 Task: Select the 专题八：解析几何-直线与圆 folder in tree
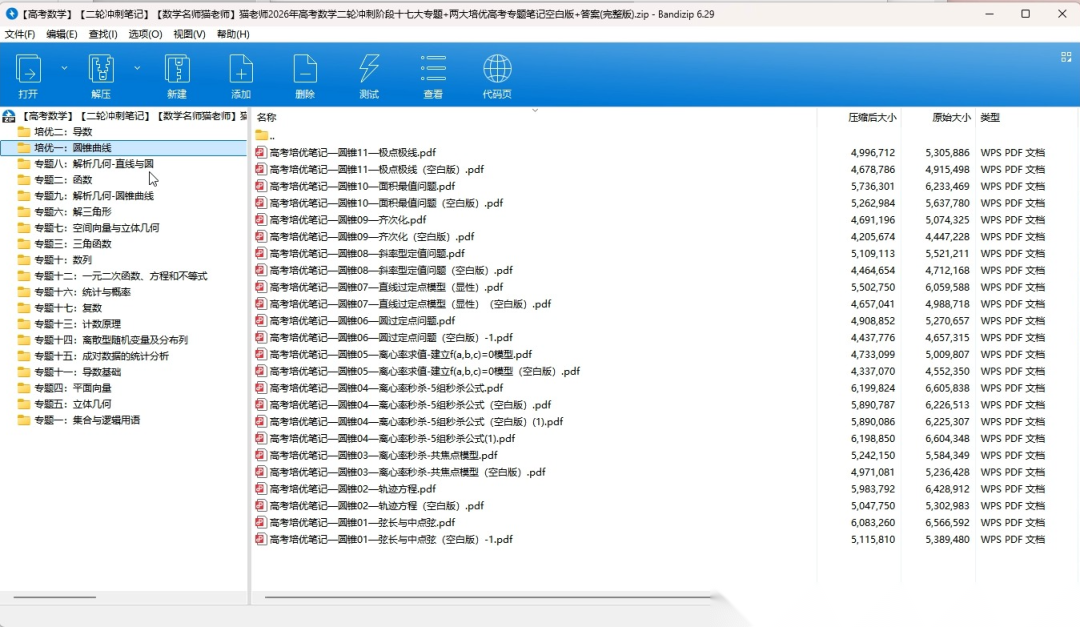(x=93, y=164)
